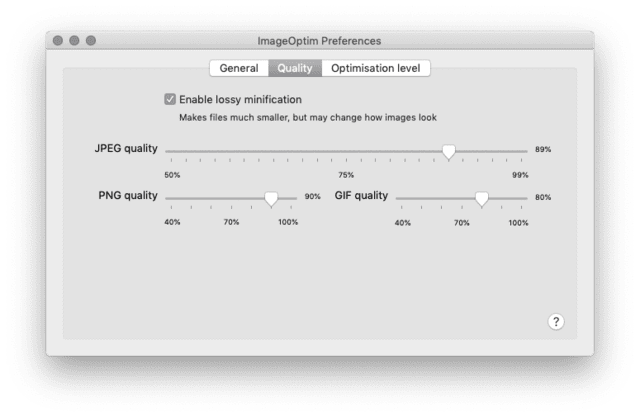Set JPEG quality to the 75% mark

tap(346, 151)
